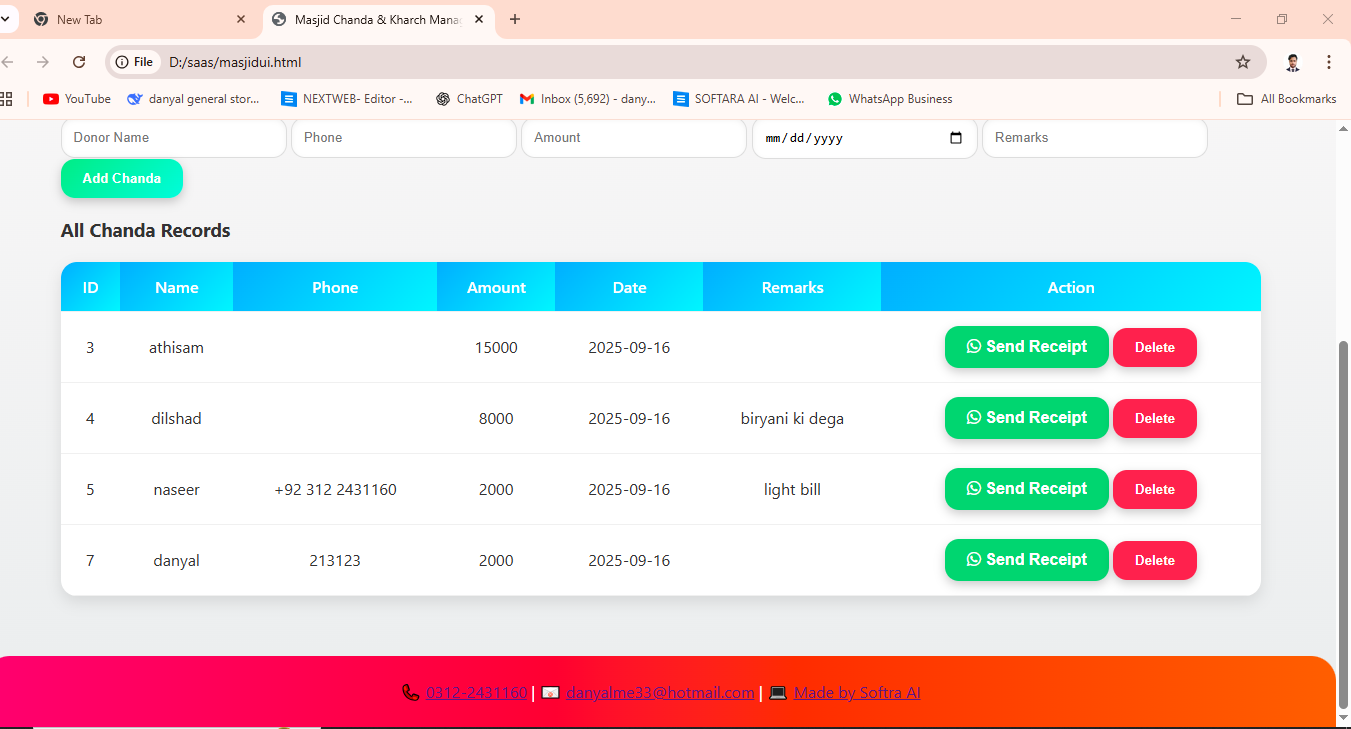
Task: Open the ChatGPT bookmark
Action: (469, 99)
